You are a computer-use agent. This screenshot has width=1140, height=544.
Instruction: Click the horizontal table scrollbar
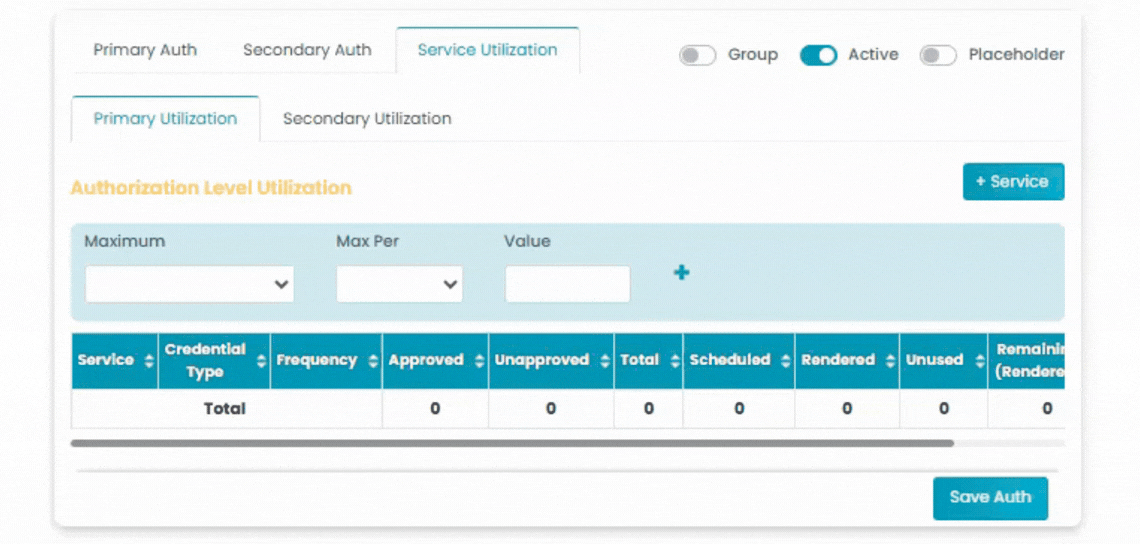pyautogui.click(x=512, y=442)
